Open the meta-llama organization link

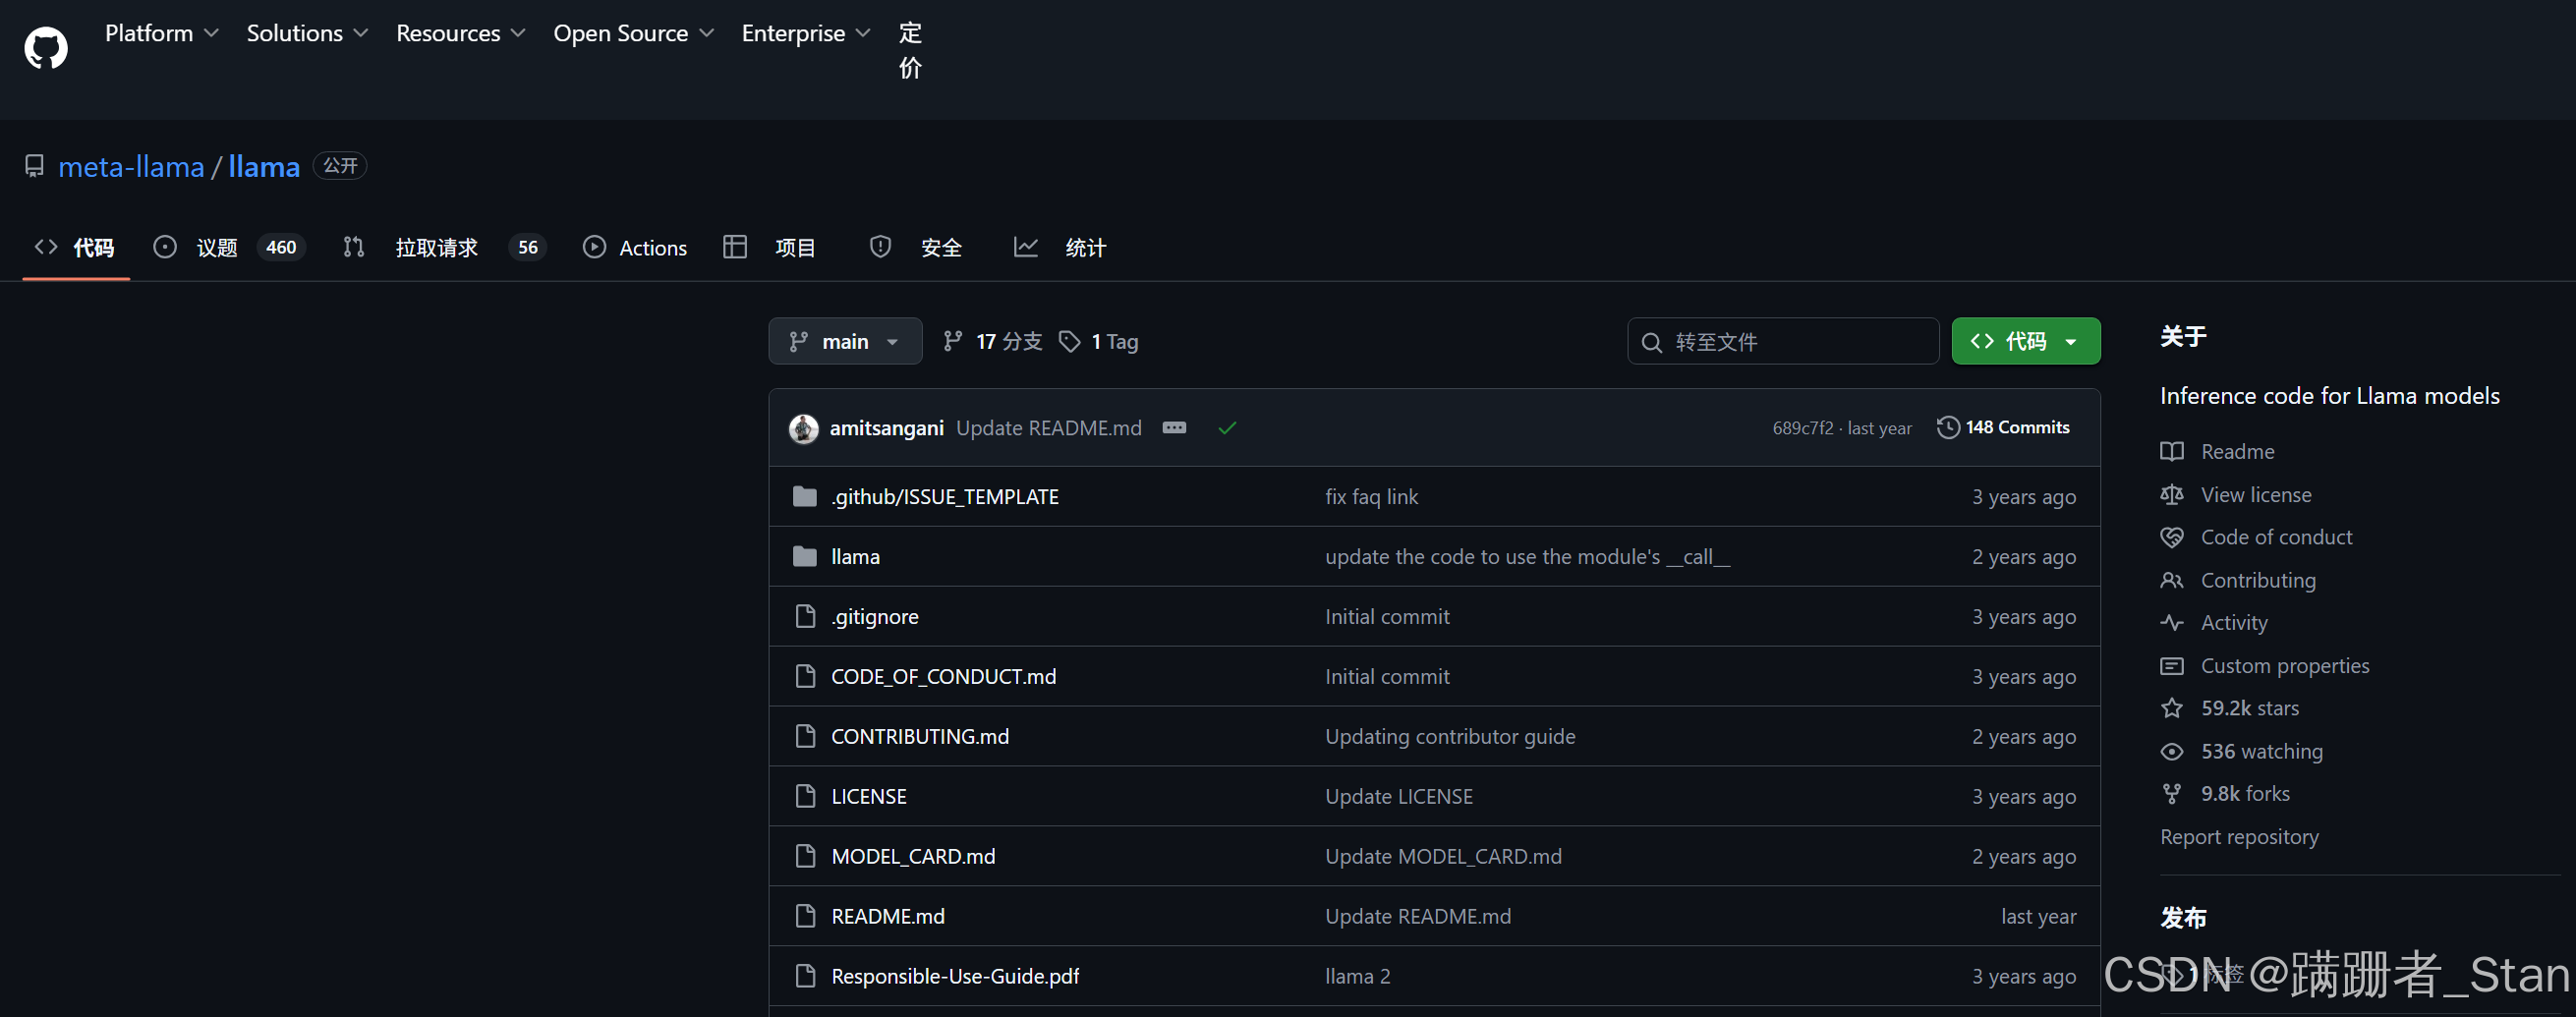point(131,166)
